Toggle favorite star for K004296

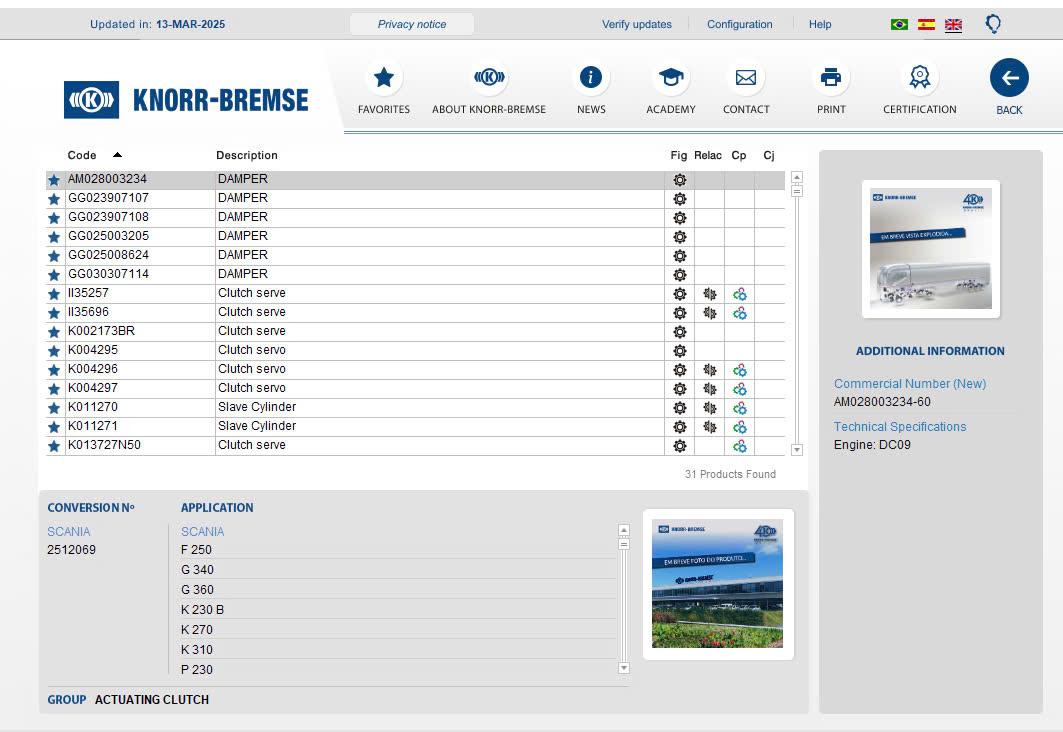click(x=54, y=369)
